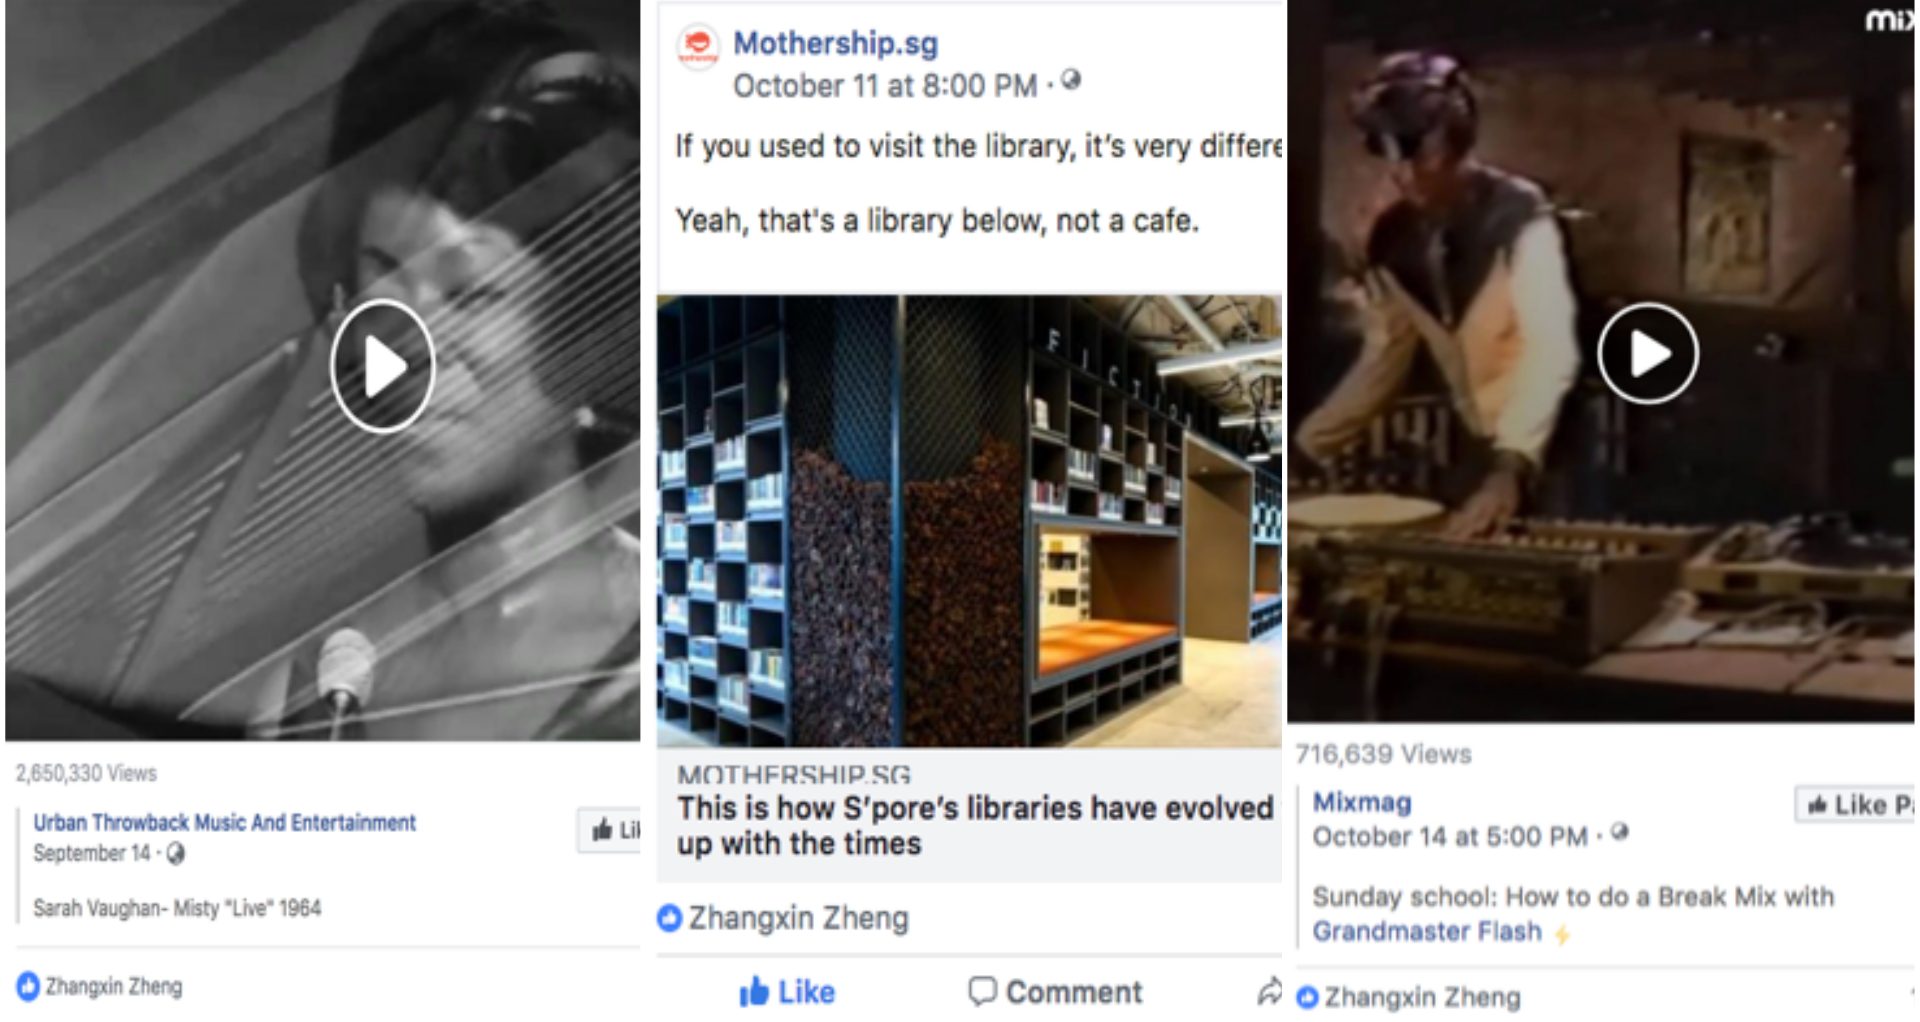
Task: Click Like Page button beside Urban Throwback
Action: [x=610, y=830]
